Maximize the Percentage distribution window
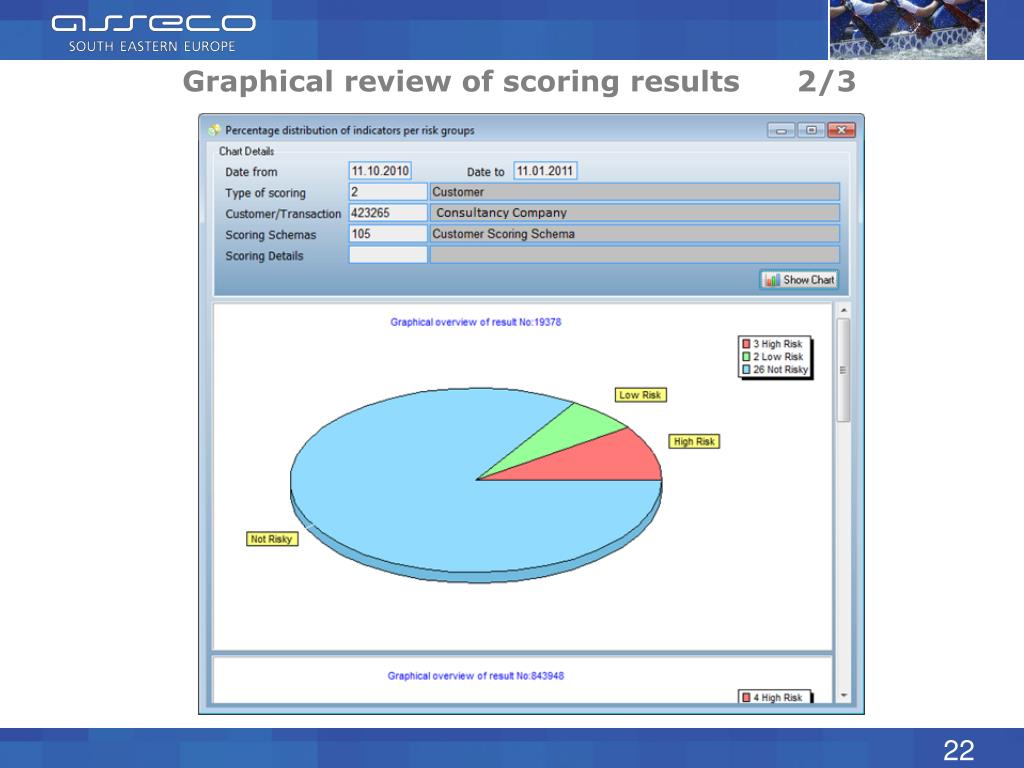1024x768 pixels. (x=810, y=130)
